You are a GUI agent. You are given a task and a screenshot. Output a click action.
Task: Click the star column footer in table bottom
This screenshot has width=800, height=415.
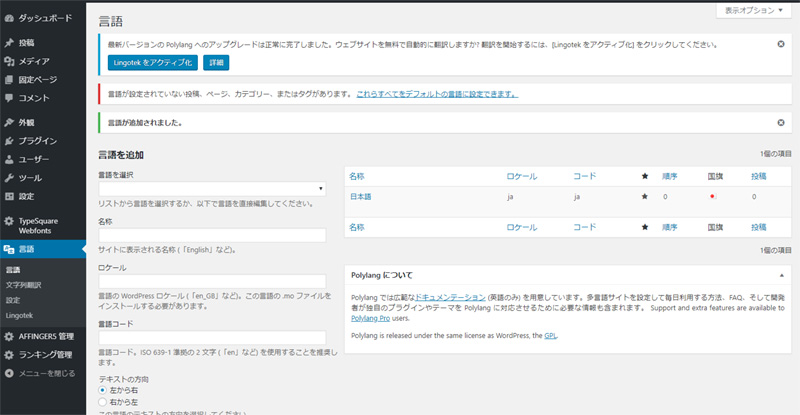pos(644,227)
